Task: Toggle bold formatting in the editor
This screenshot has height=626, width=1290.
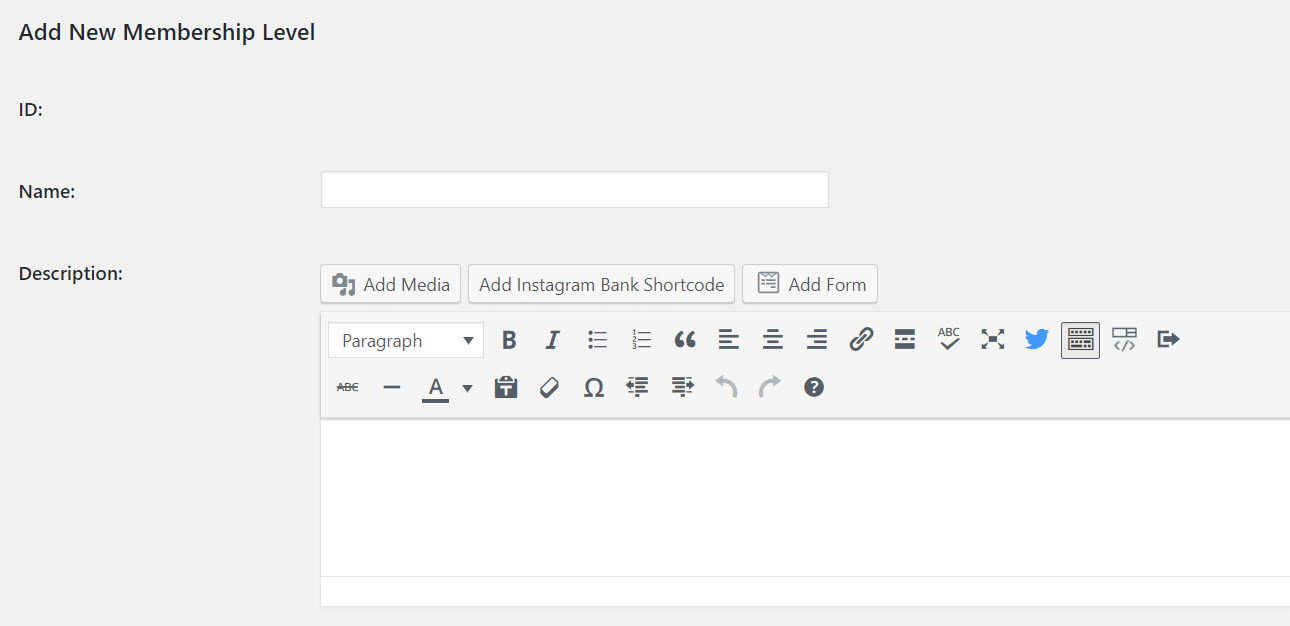Action: click(x=509, y=339)
